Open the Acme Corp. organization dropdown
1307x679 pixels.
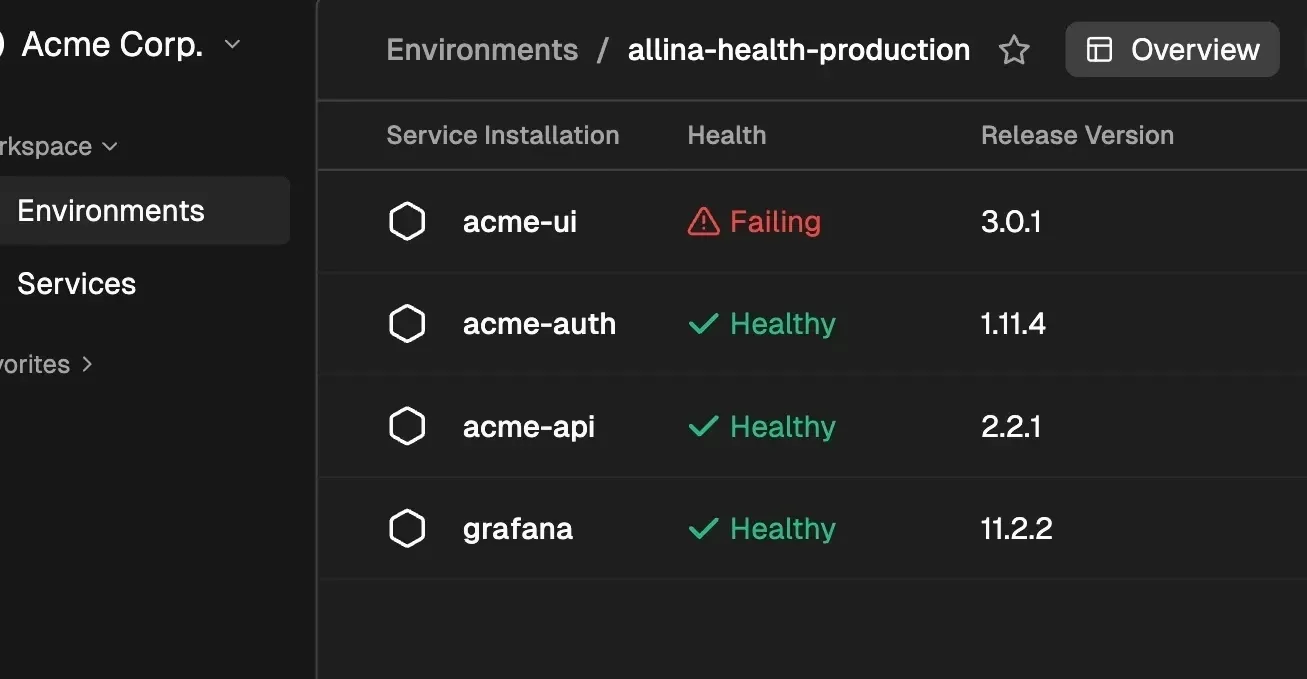[232, 44]
